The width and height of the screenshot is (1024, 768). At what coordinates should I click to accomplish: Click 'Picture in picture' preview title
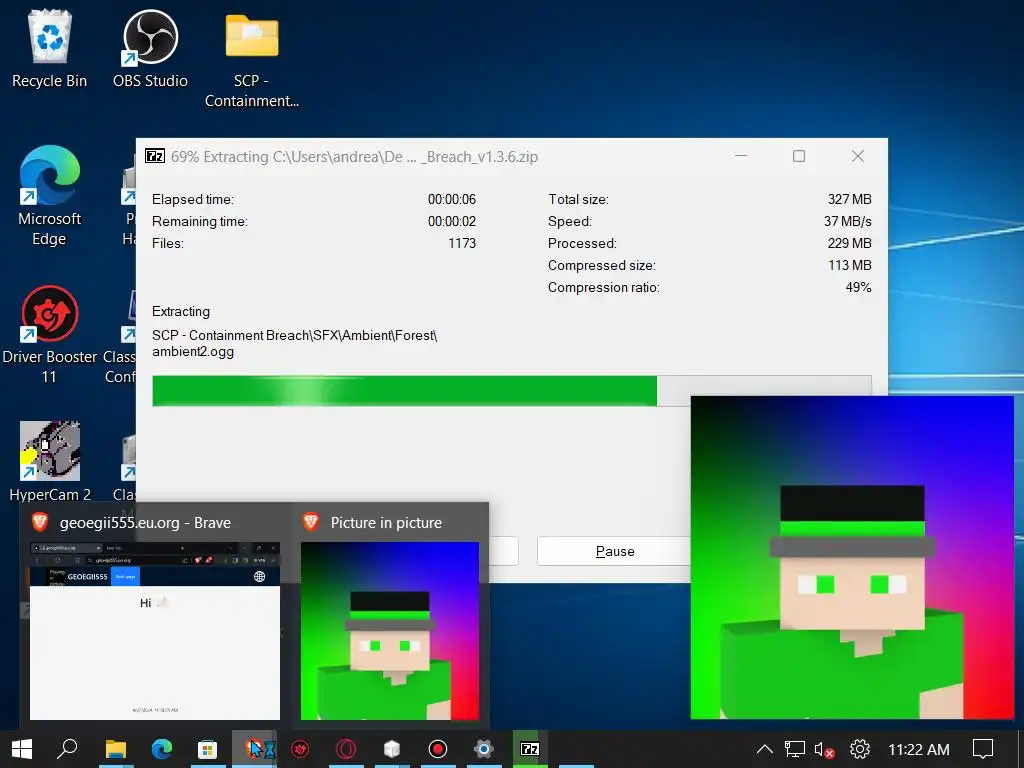[386, 522]
